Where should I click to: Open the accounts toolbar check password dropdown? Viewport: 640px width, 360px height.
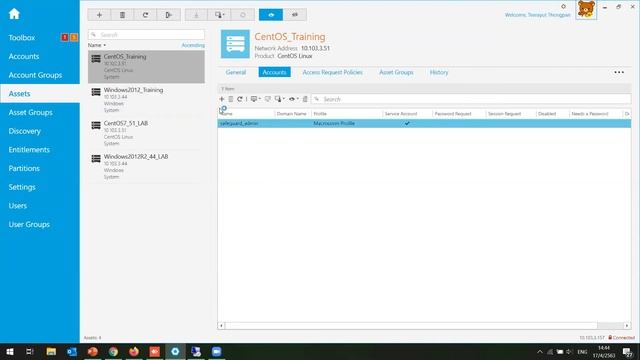pos(280,99)
